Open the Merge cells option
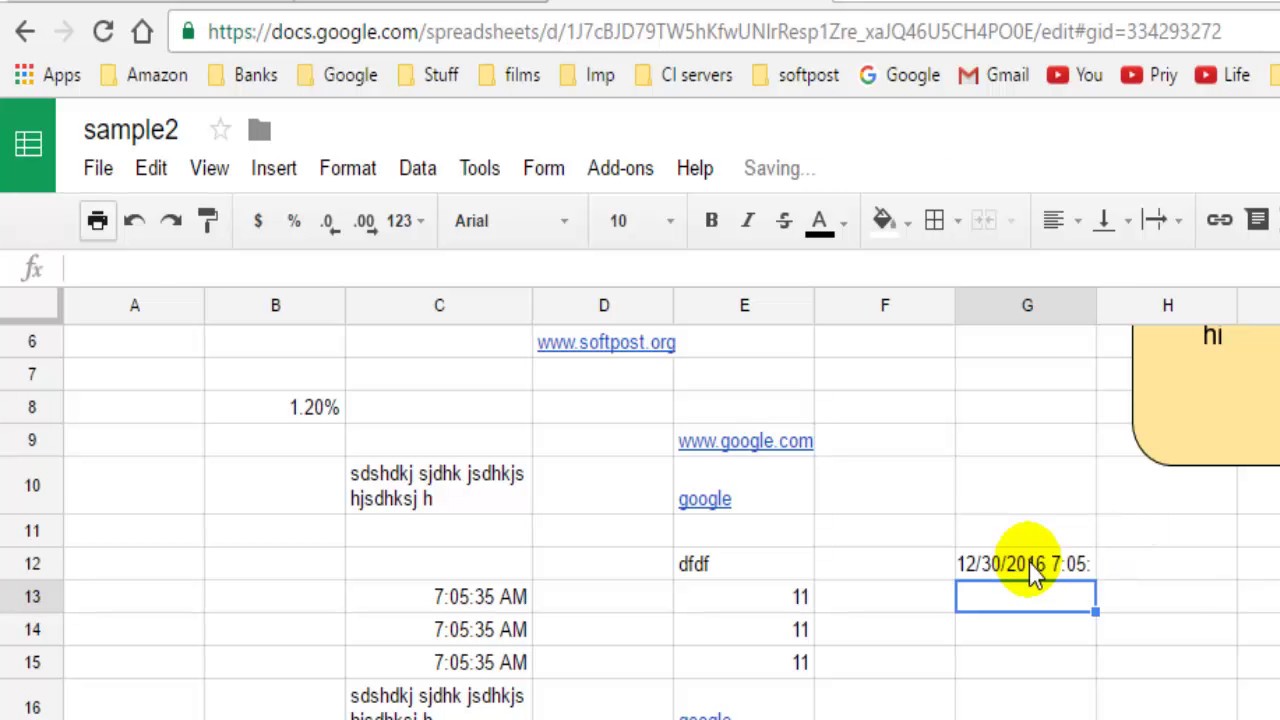 [984, 220]
